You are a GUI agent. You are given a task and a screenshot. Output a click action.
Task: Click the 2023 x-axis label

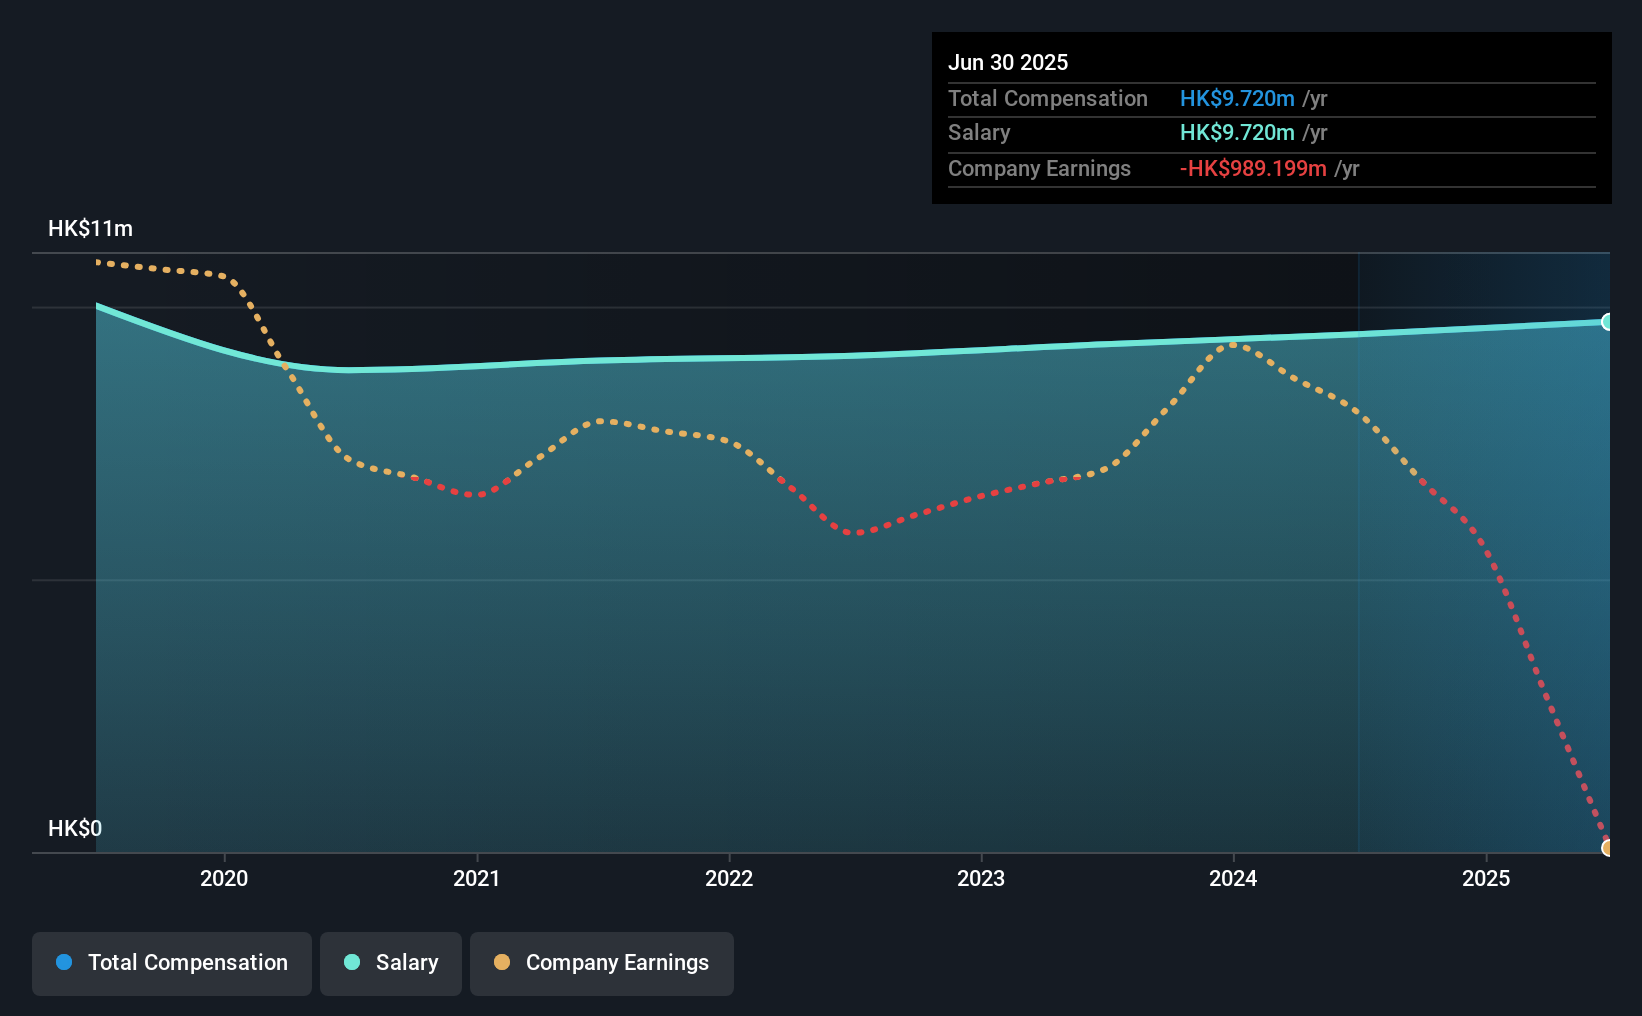(981, 878)
